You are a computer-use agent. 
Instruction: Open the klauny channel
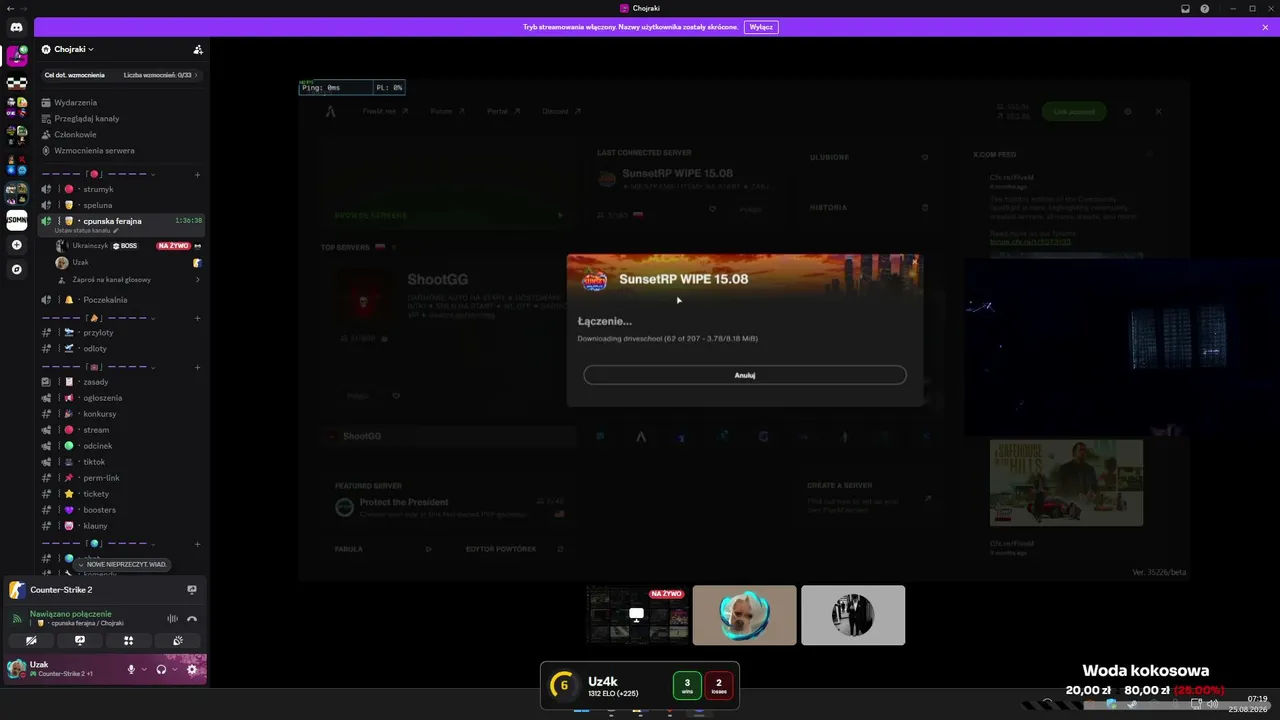[122, 526]
